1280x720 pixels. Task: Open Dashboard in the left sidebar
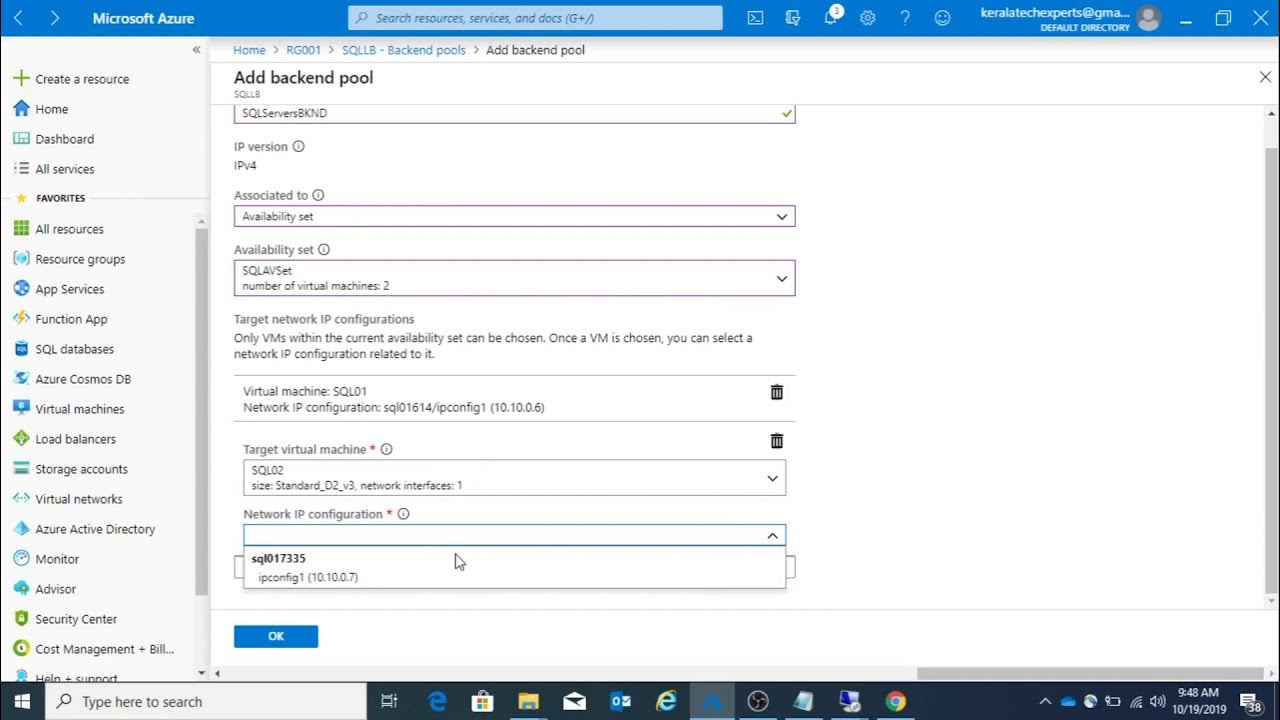65,139
